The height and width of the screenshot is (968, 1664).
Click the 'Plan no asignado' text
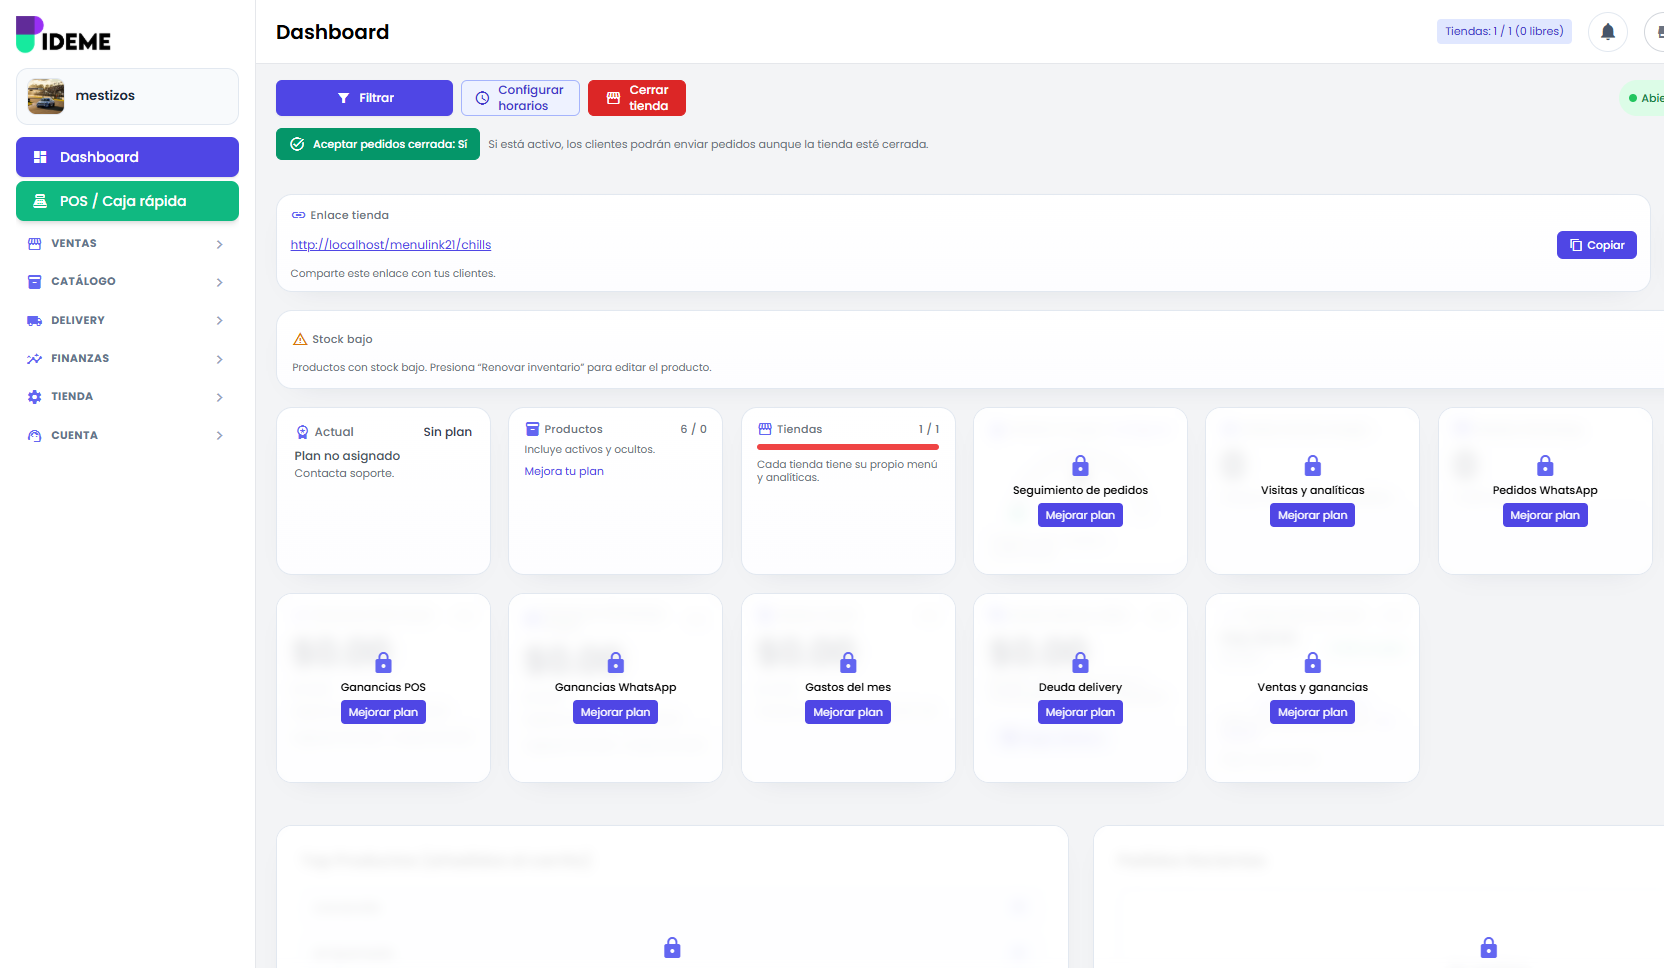(347, 457)
